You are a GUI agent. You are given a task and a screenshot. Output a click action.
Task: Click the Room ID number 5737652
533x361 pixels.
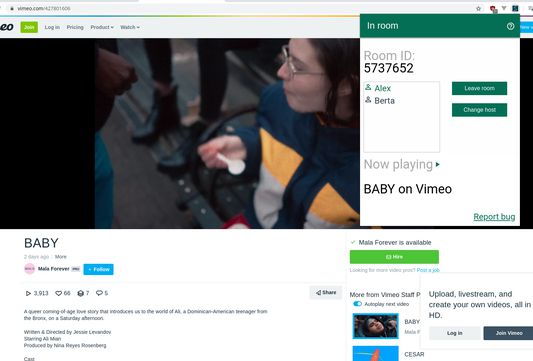[389, 68]
